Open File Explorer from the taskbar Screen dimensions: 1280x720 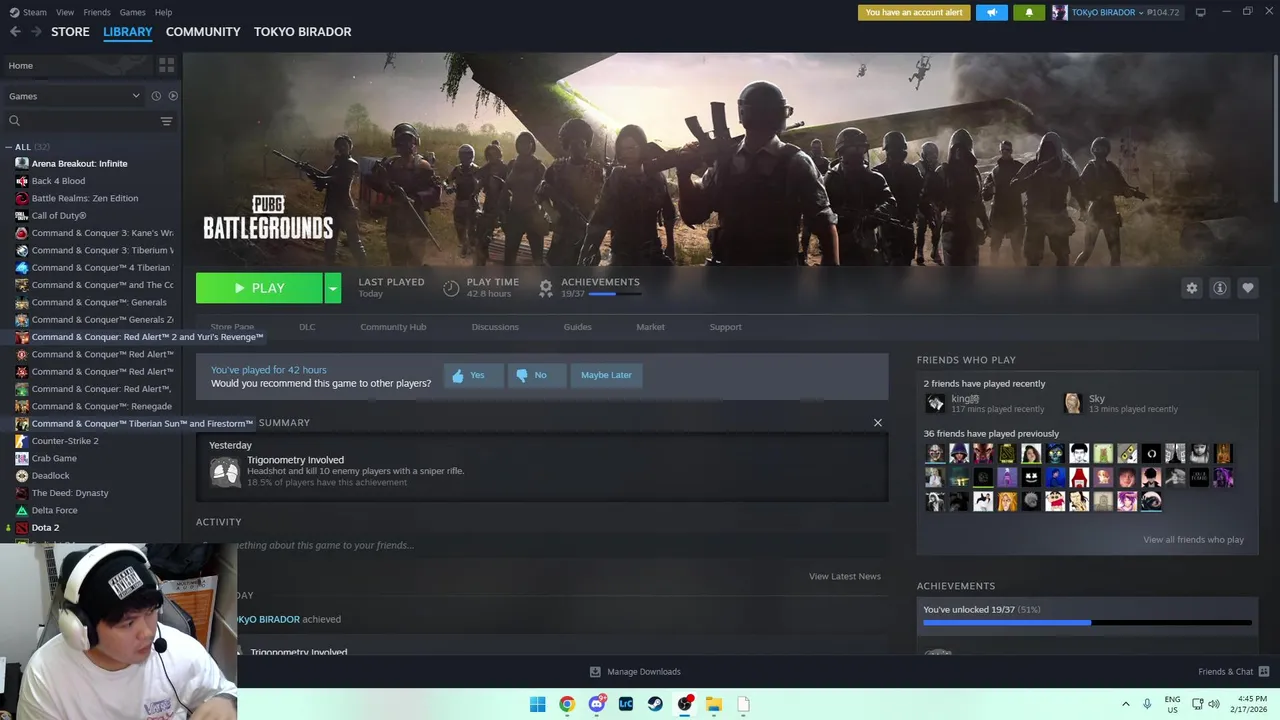point(714,704)
